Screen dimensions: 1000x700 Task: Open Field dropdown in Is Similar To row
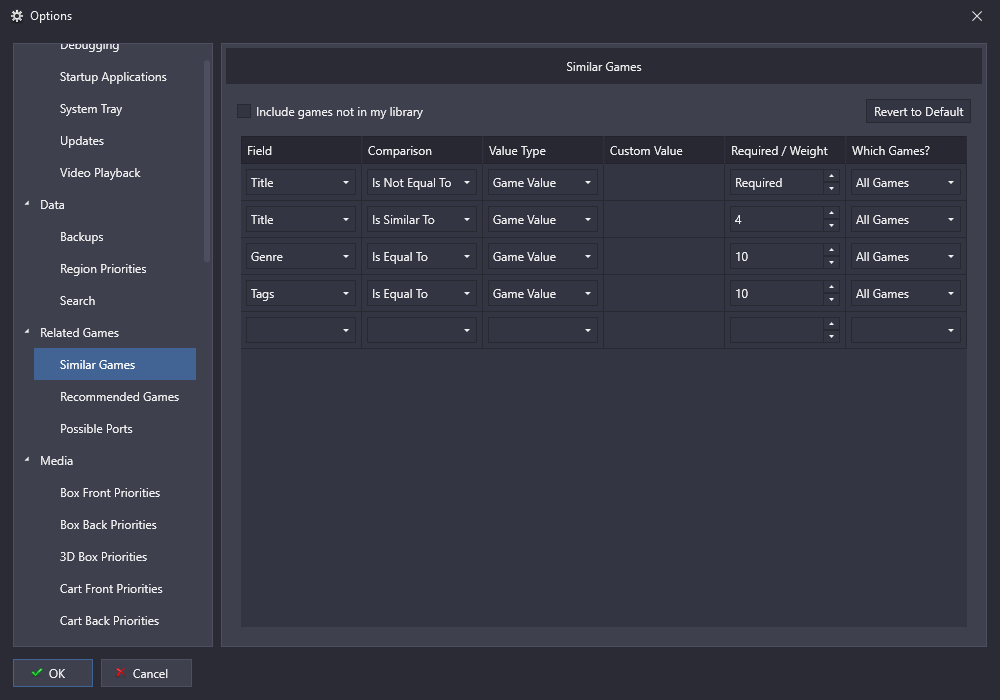pyautogui.click(x=300, y=219)
